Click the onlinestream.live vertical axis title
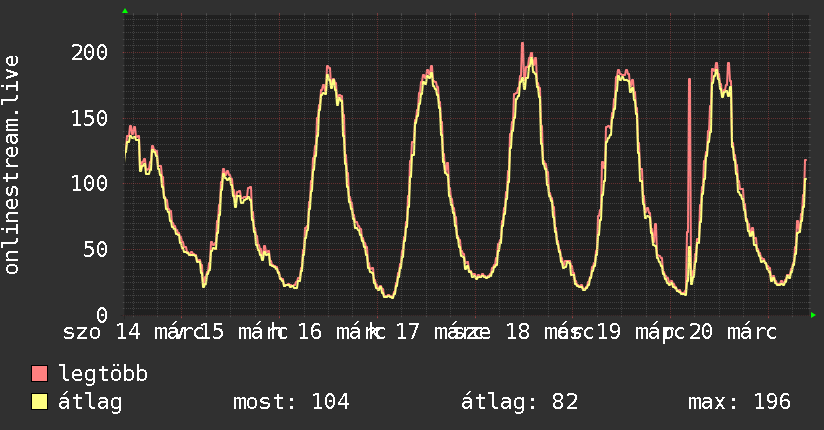Image resolution: width=824 pixels, height=430 pixels. [x=12, y=165]
